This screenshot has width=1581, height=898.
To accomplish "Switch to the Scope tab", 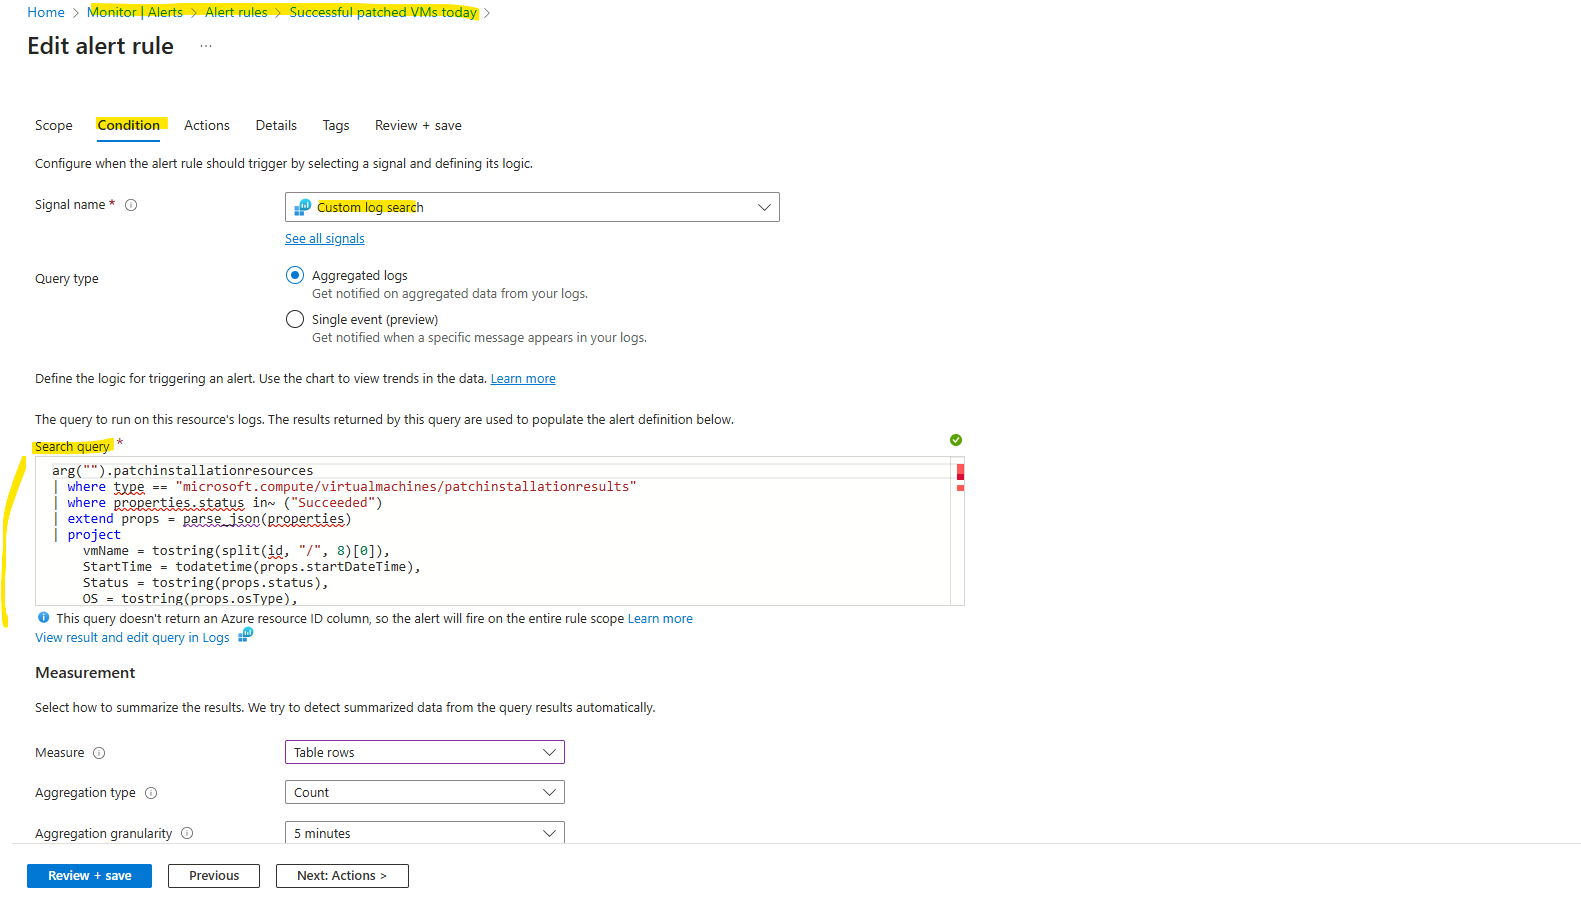I will click(x=54, y=125).
